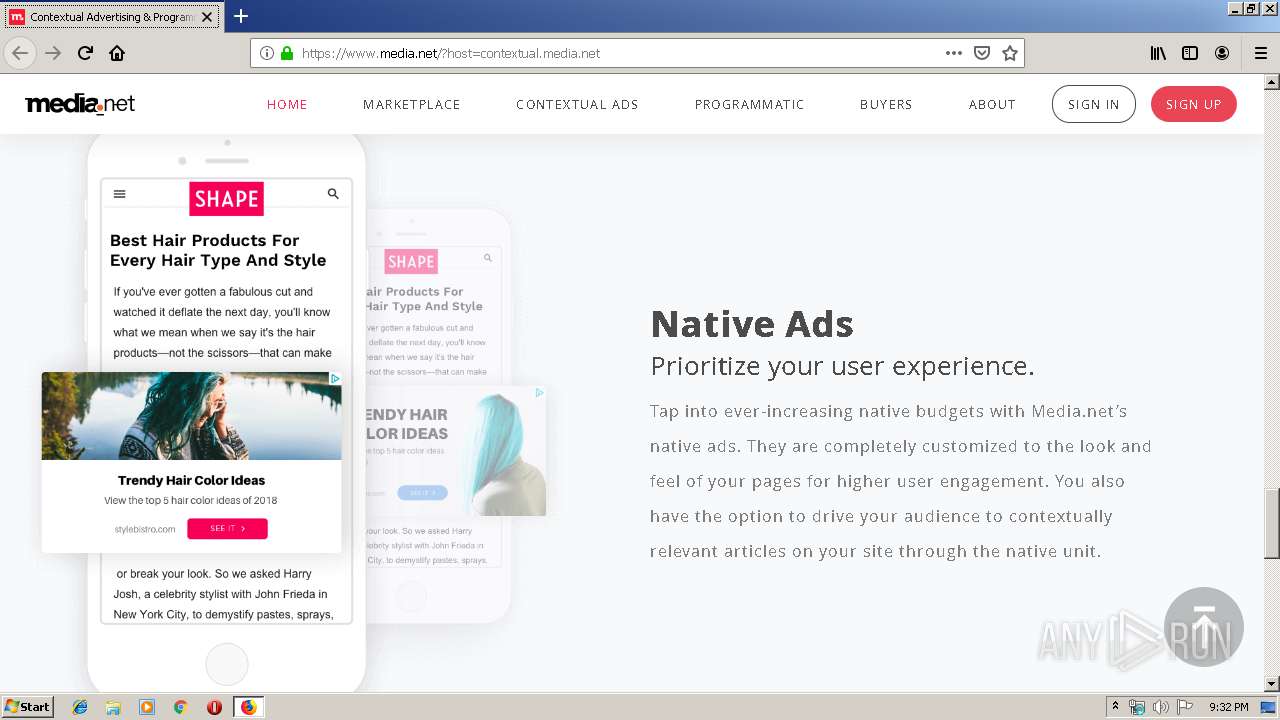This screenshot has height=720, width=1280.
Task: Click the red SIGN UP button
Action: coord(1194,104)
